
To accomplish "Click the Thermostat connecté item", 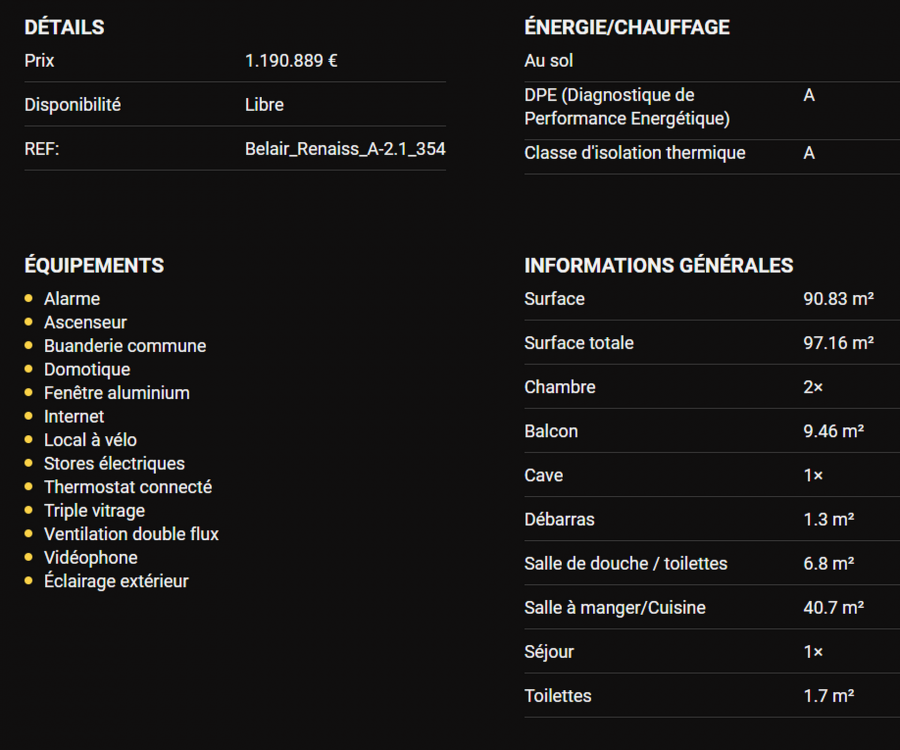I will 128,487.
